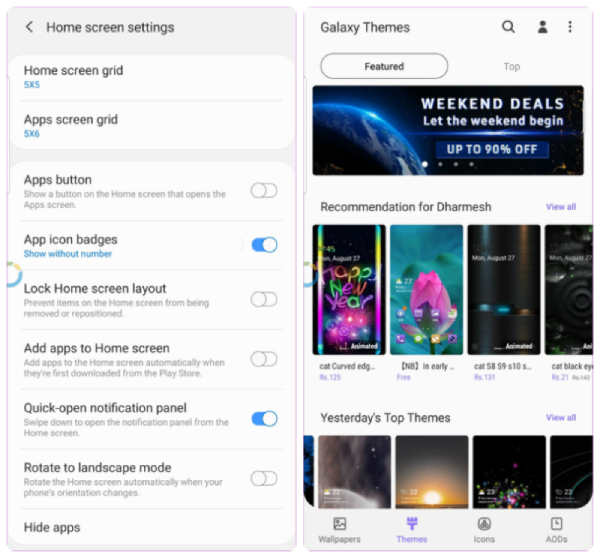The height and width of the screenshot is (558, 600).
Task: Open the cat S8 S9 s10 theme
Action: point(504,290)
